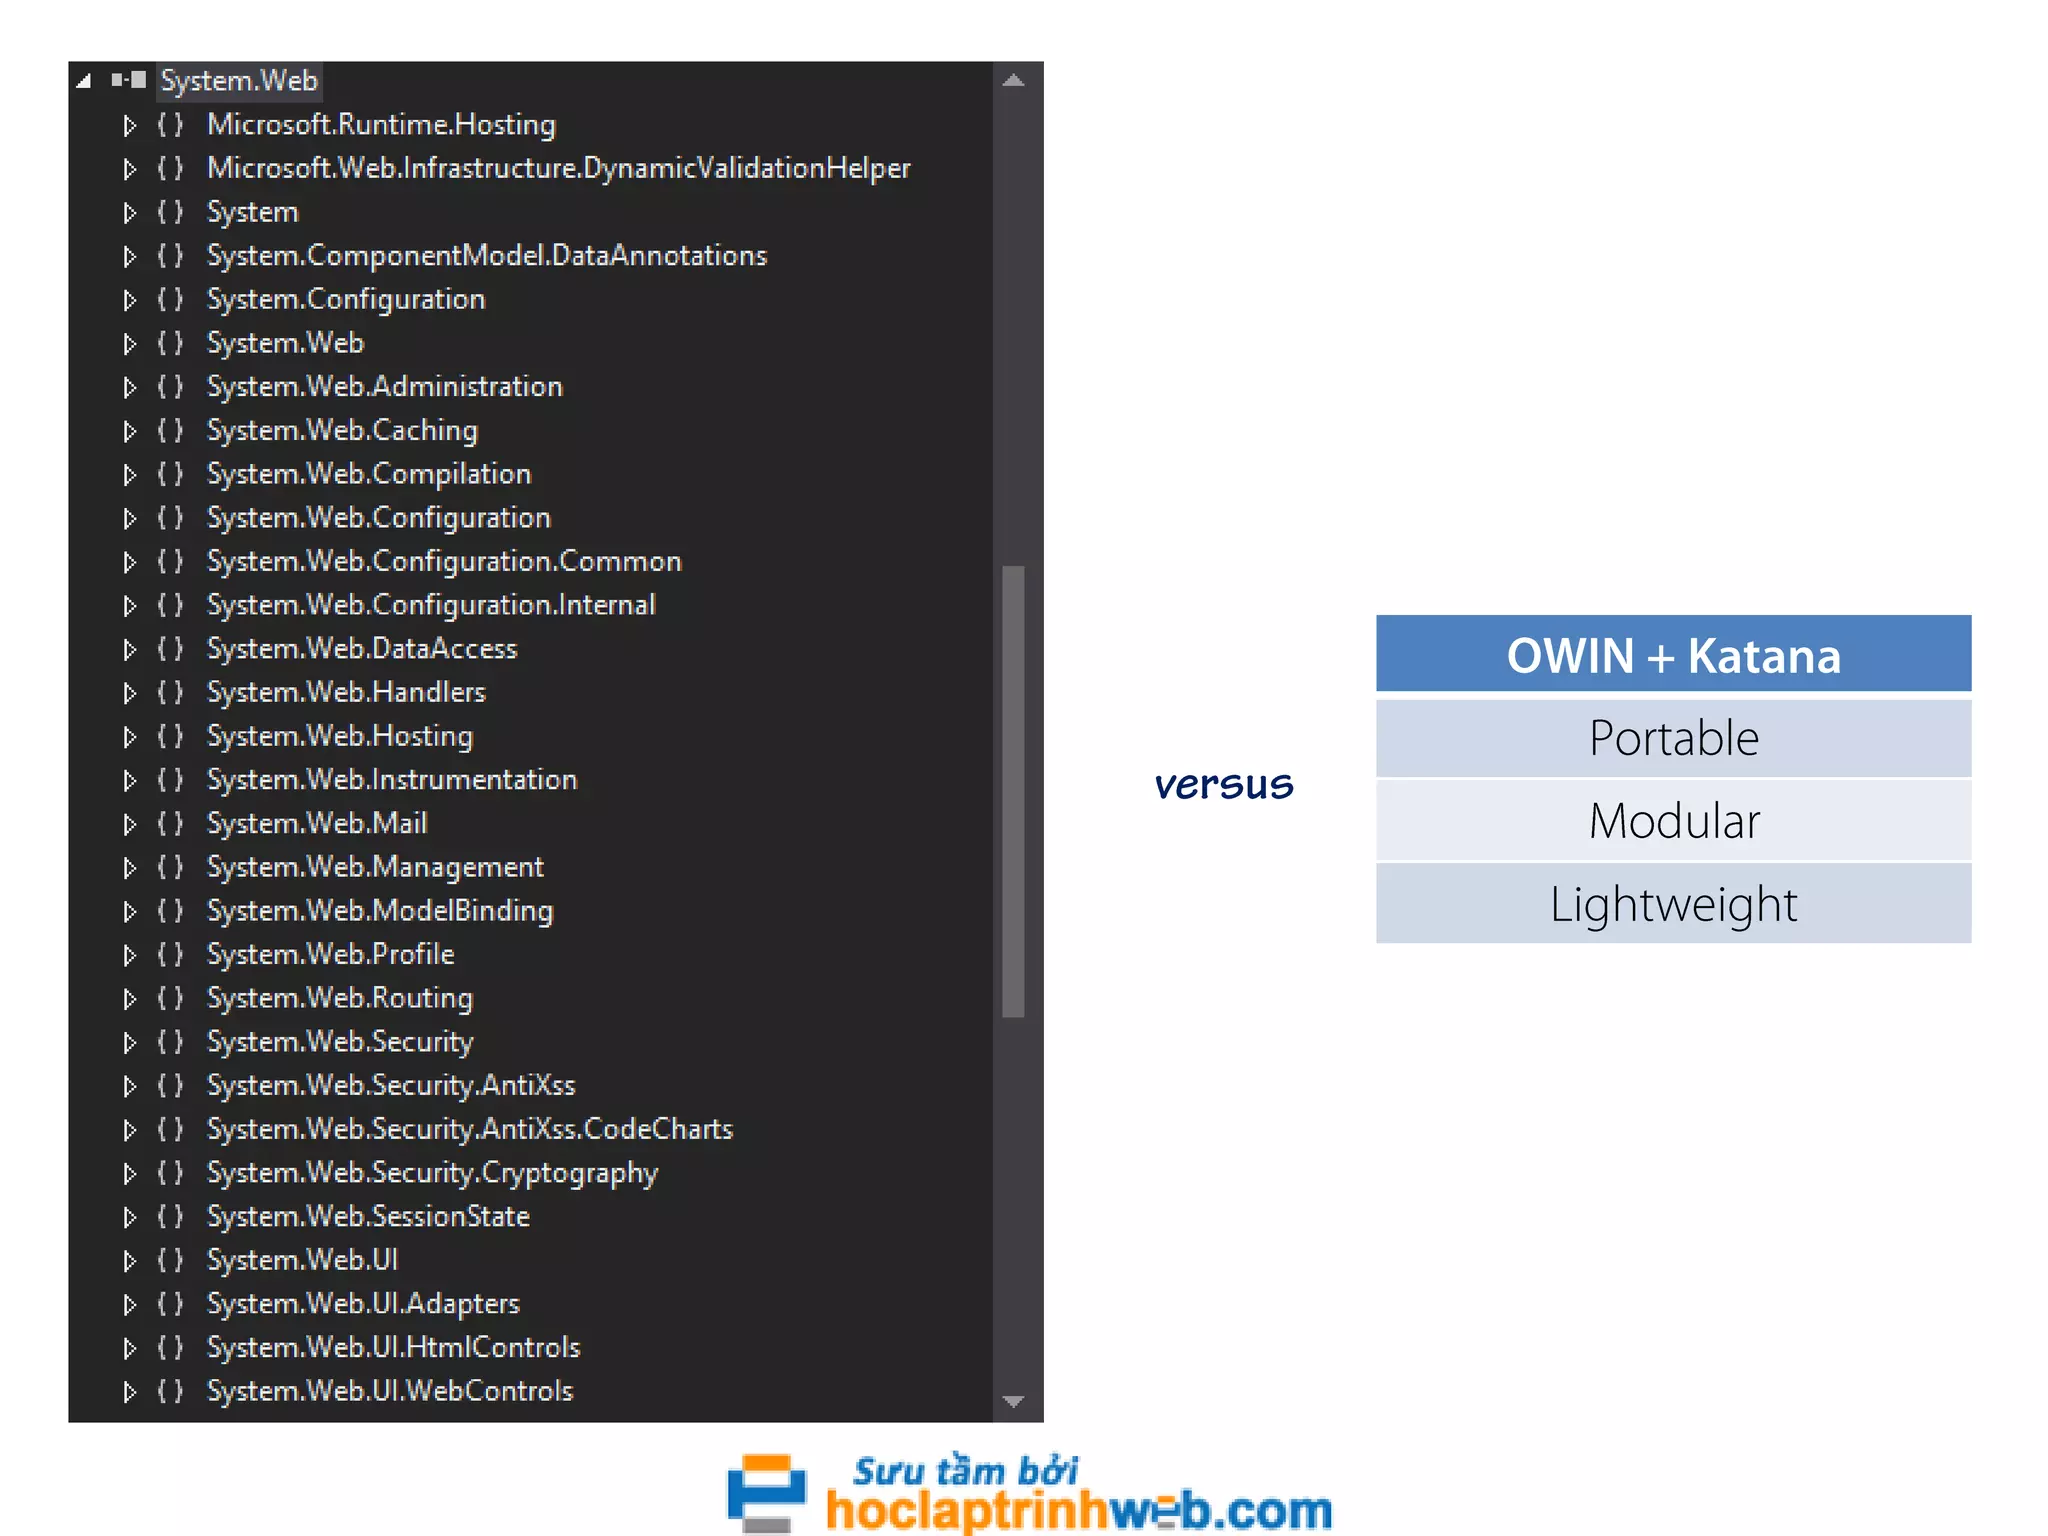
Task: Click namespace icon beside System.Web.Profile
Action: [x=170, y=955]
